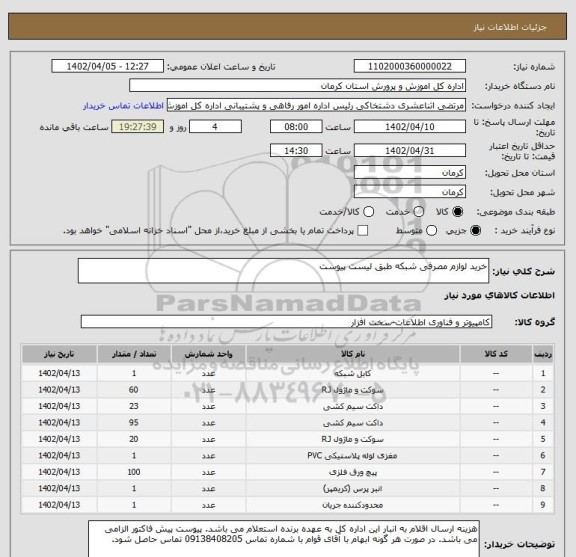Click the announcement date field 1402/04/05 - 12:27
This screenshot has height=557, width=576.
coord(108,67)
